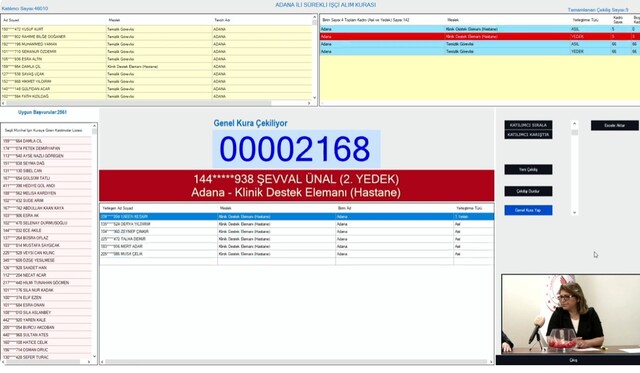640x373 pixels.
Task: Select Klinik Destek Elemanı ASİL unit row
Action: (480, 29)
